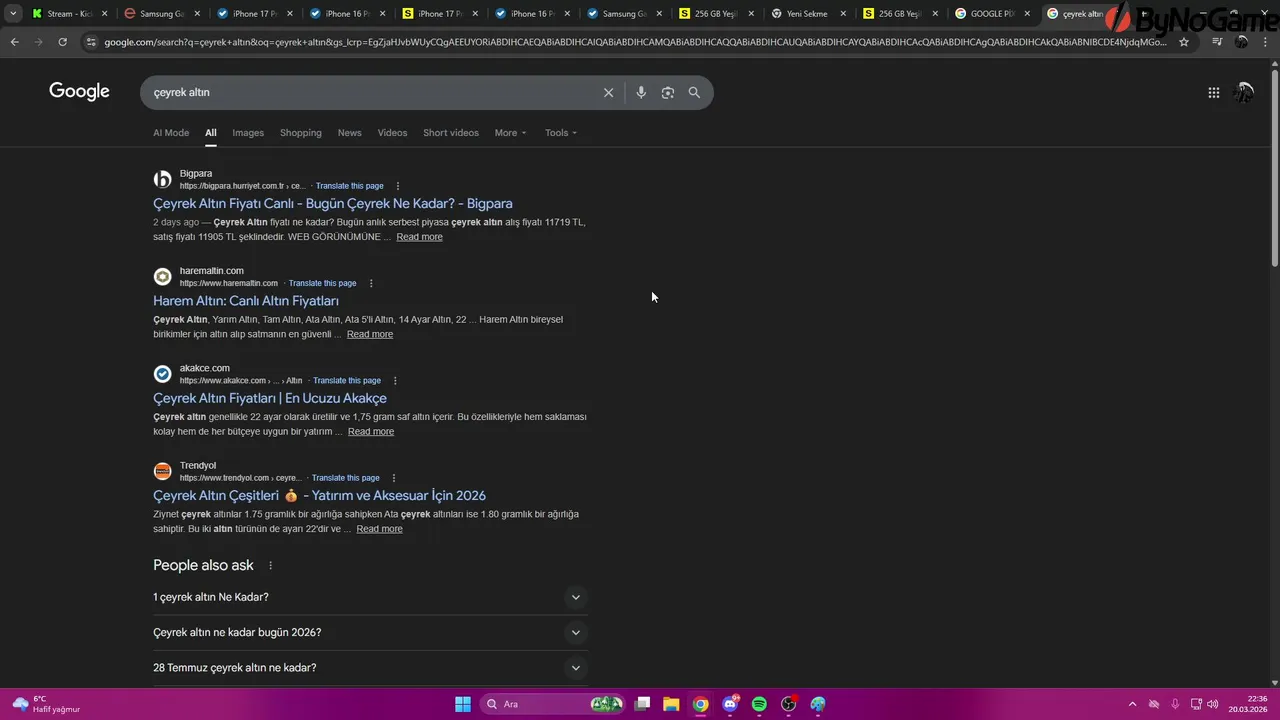Open the volume tray icon

click(x=1212, y=704)
